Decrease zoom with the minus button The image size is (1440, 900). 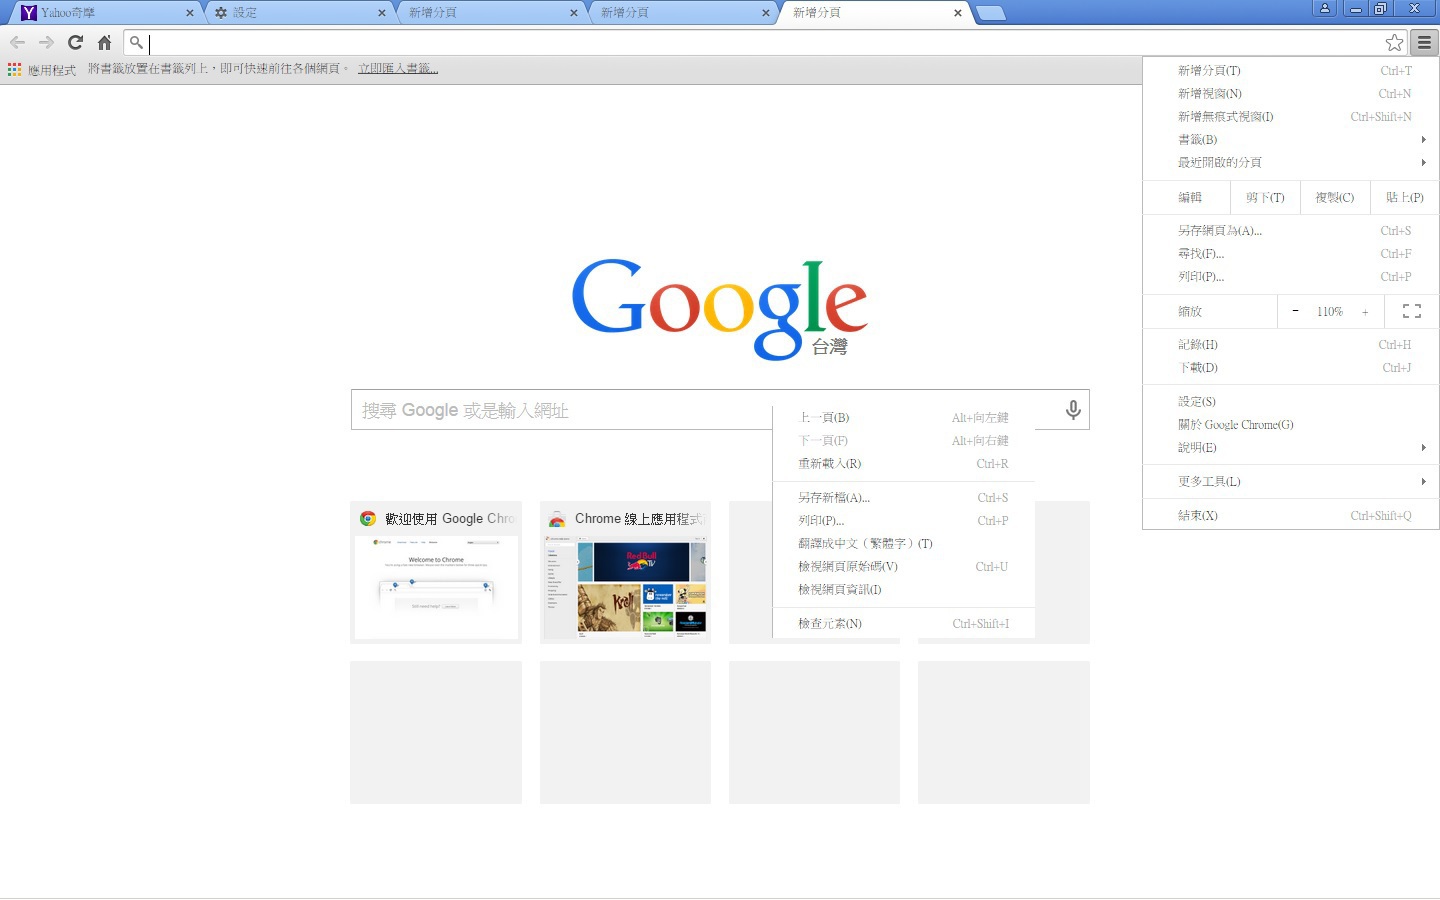[x=1295, y=311]
